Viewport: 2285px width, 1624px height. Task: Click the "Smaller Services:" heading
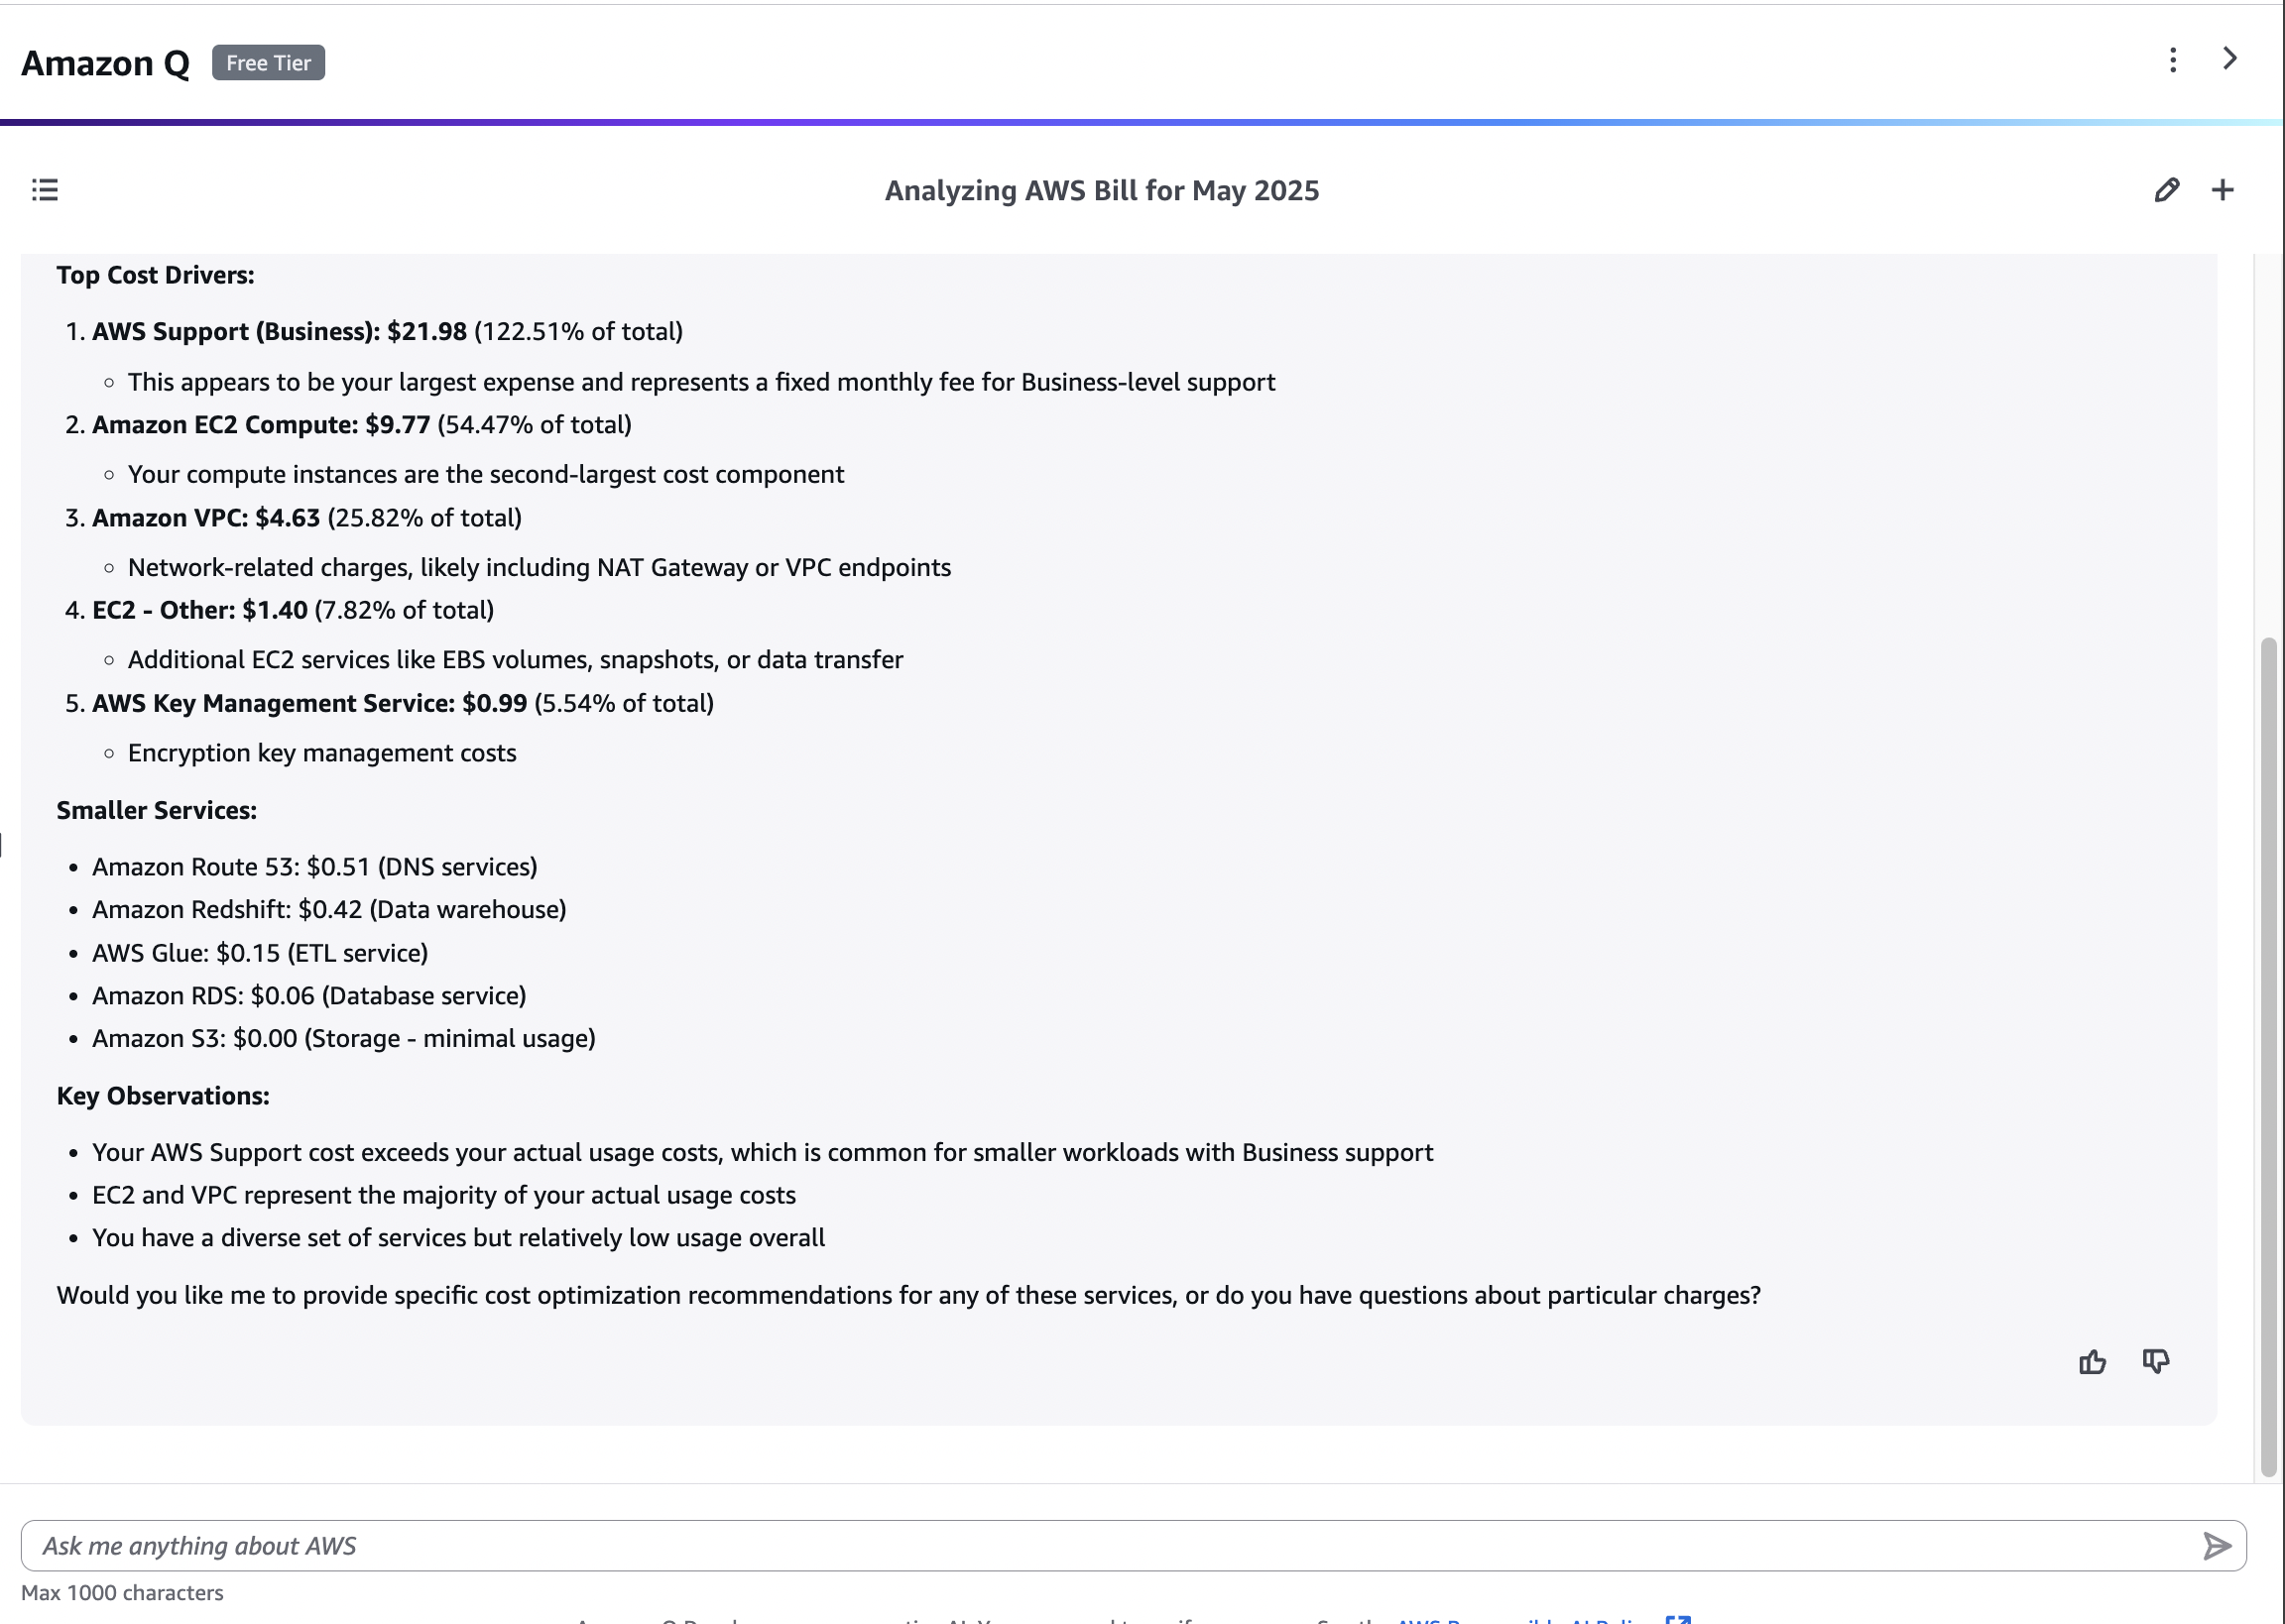156,810
